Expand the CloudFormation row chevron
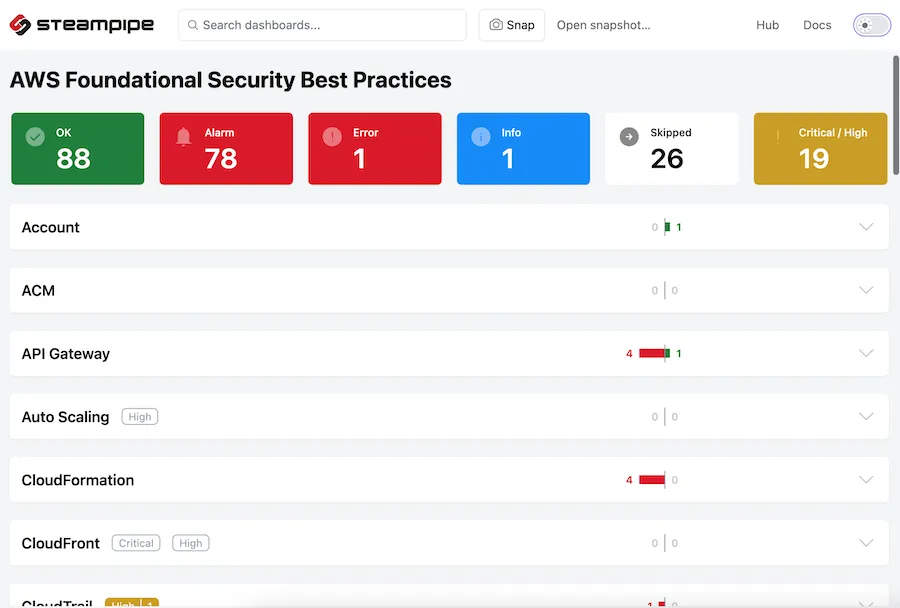 866,479
